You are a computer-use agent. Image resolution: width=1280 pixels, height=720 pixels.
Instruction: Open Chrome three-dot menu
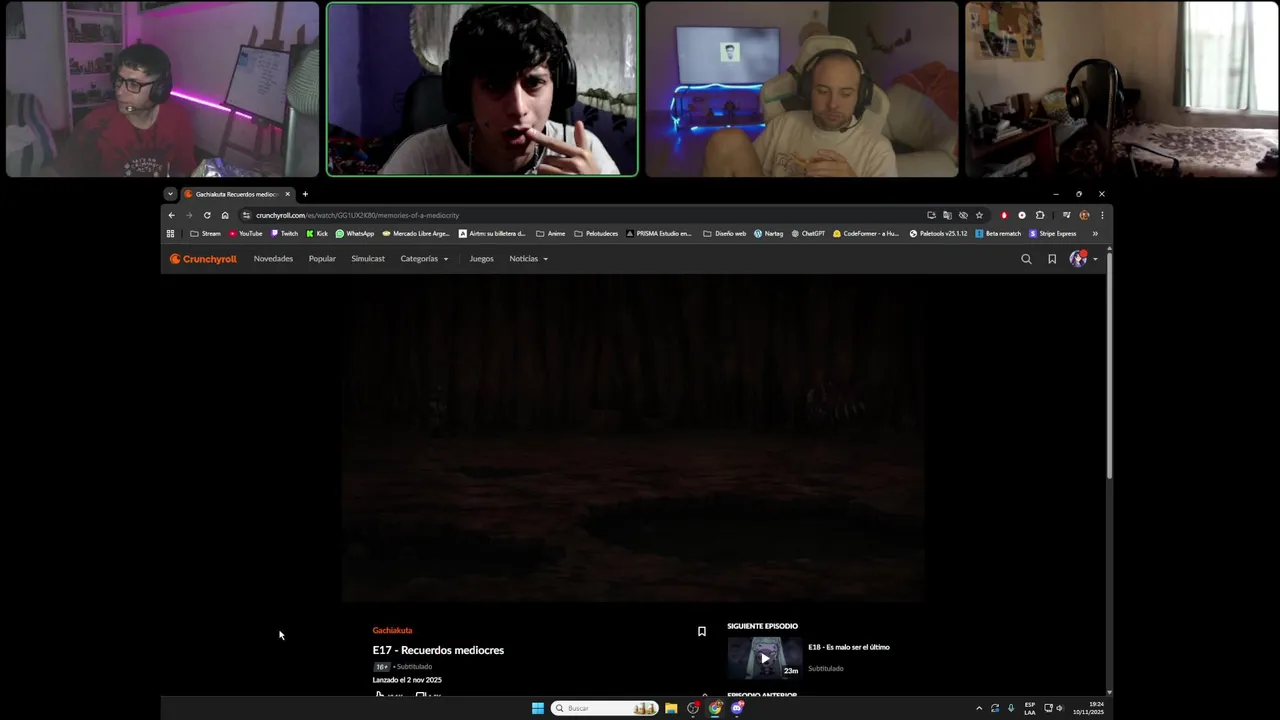(1102, 215)
